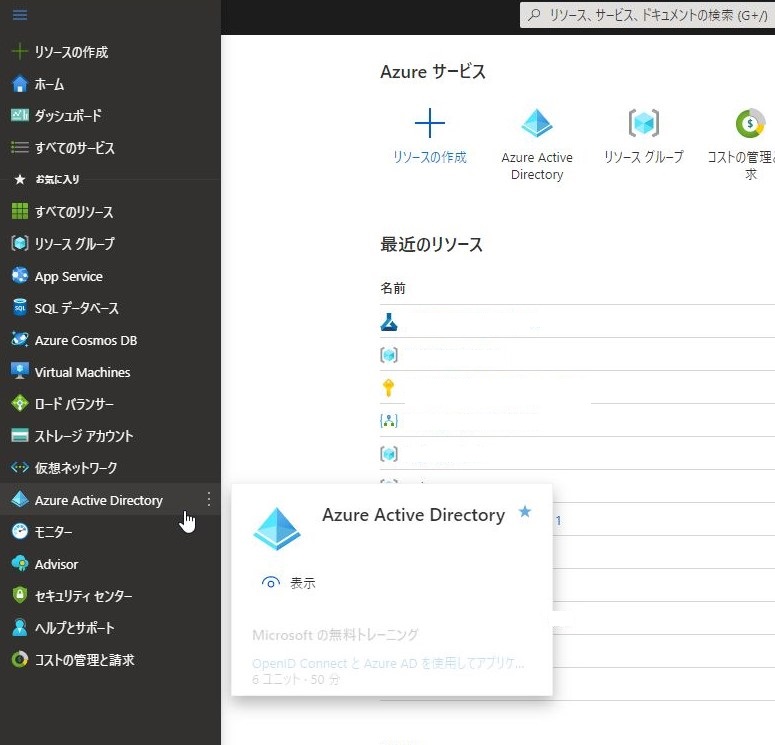775x745 pixels.
Task: Click the magnifier icon in the search box
Action: coord(534,15)
